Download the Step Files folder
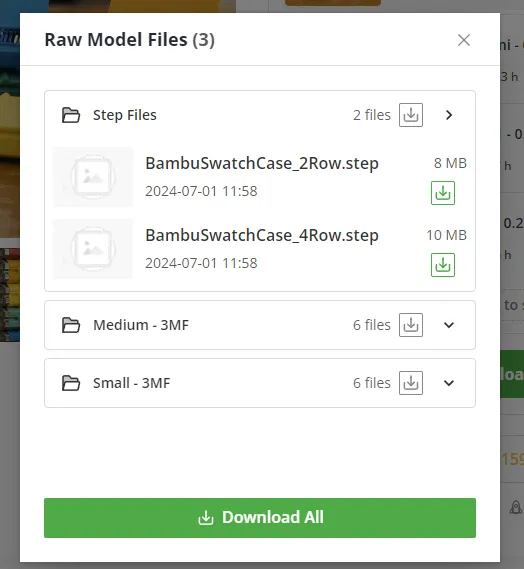Viewport: 524px width, 569px height. coord(411,115)
